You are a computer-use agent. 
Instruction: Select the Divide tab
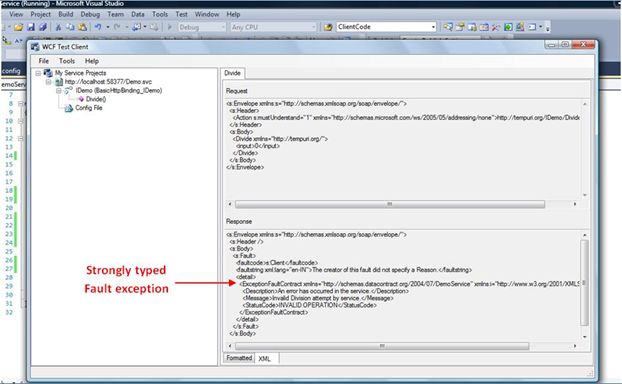click(232, 73)
